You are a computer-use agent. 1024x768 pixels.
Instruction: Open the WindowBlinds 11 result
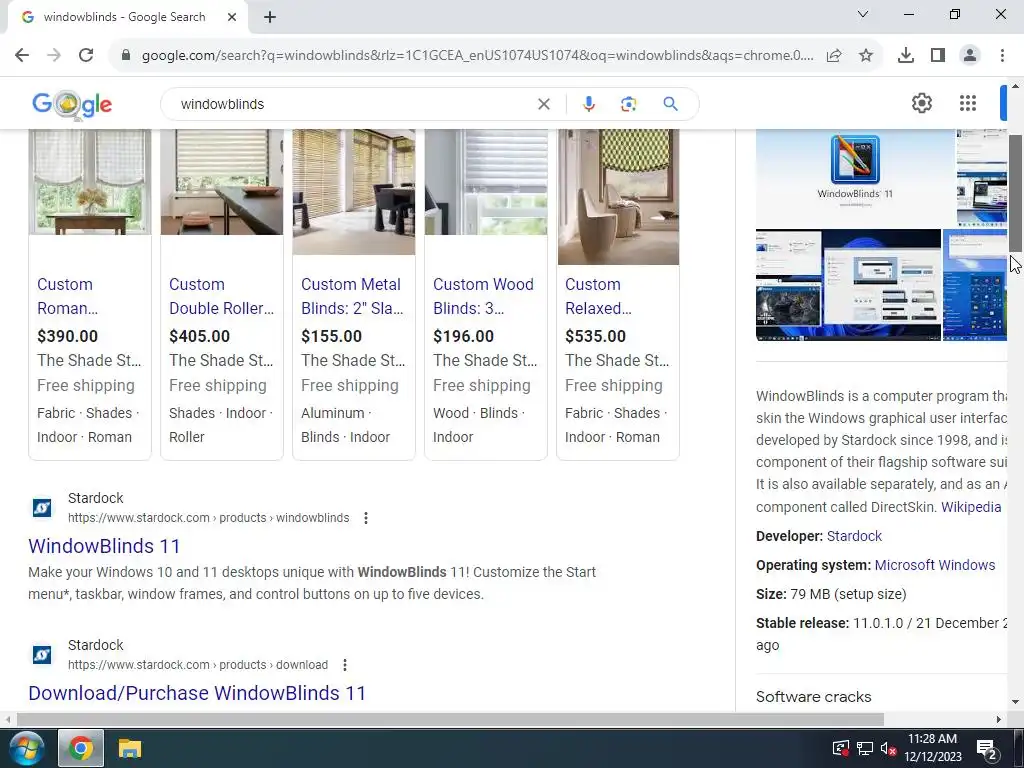point(104,546)
